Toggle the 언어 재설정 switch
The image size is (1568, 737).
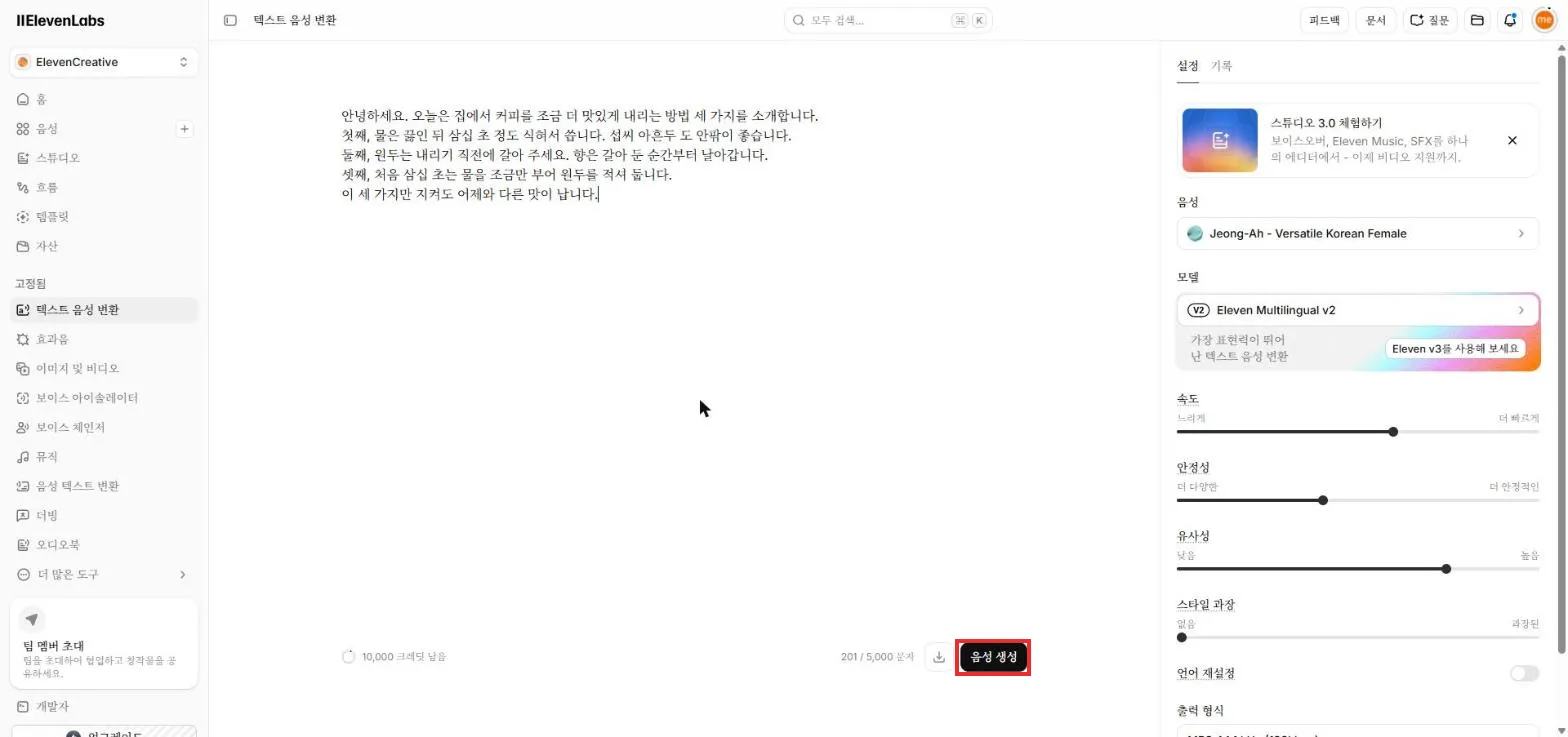click(1524, 673)
